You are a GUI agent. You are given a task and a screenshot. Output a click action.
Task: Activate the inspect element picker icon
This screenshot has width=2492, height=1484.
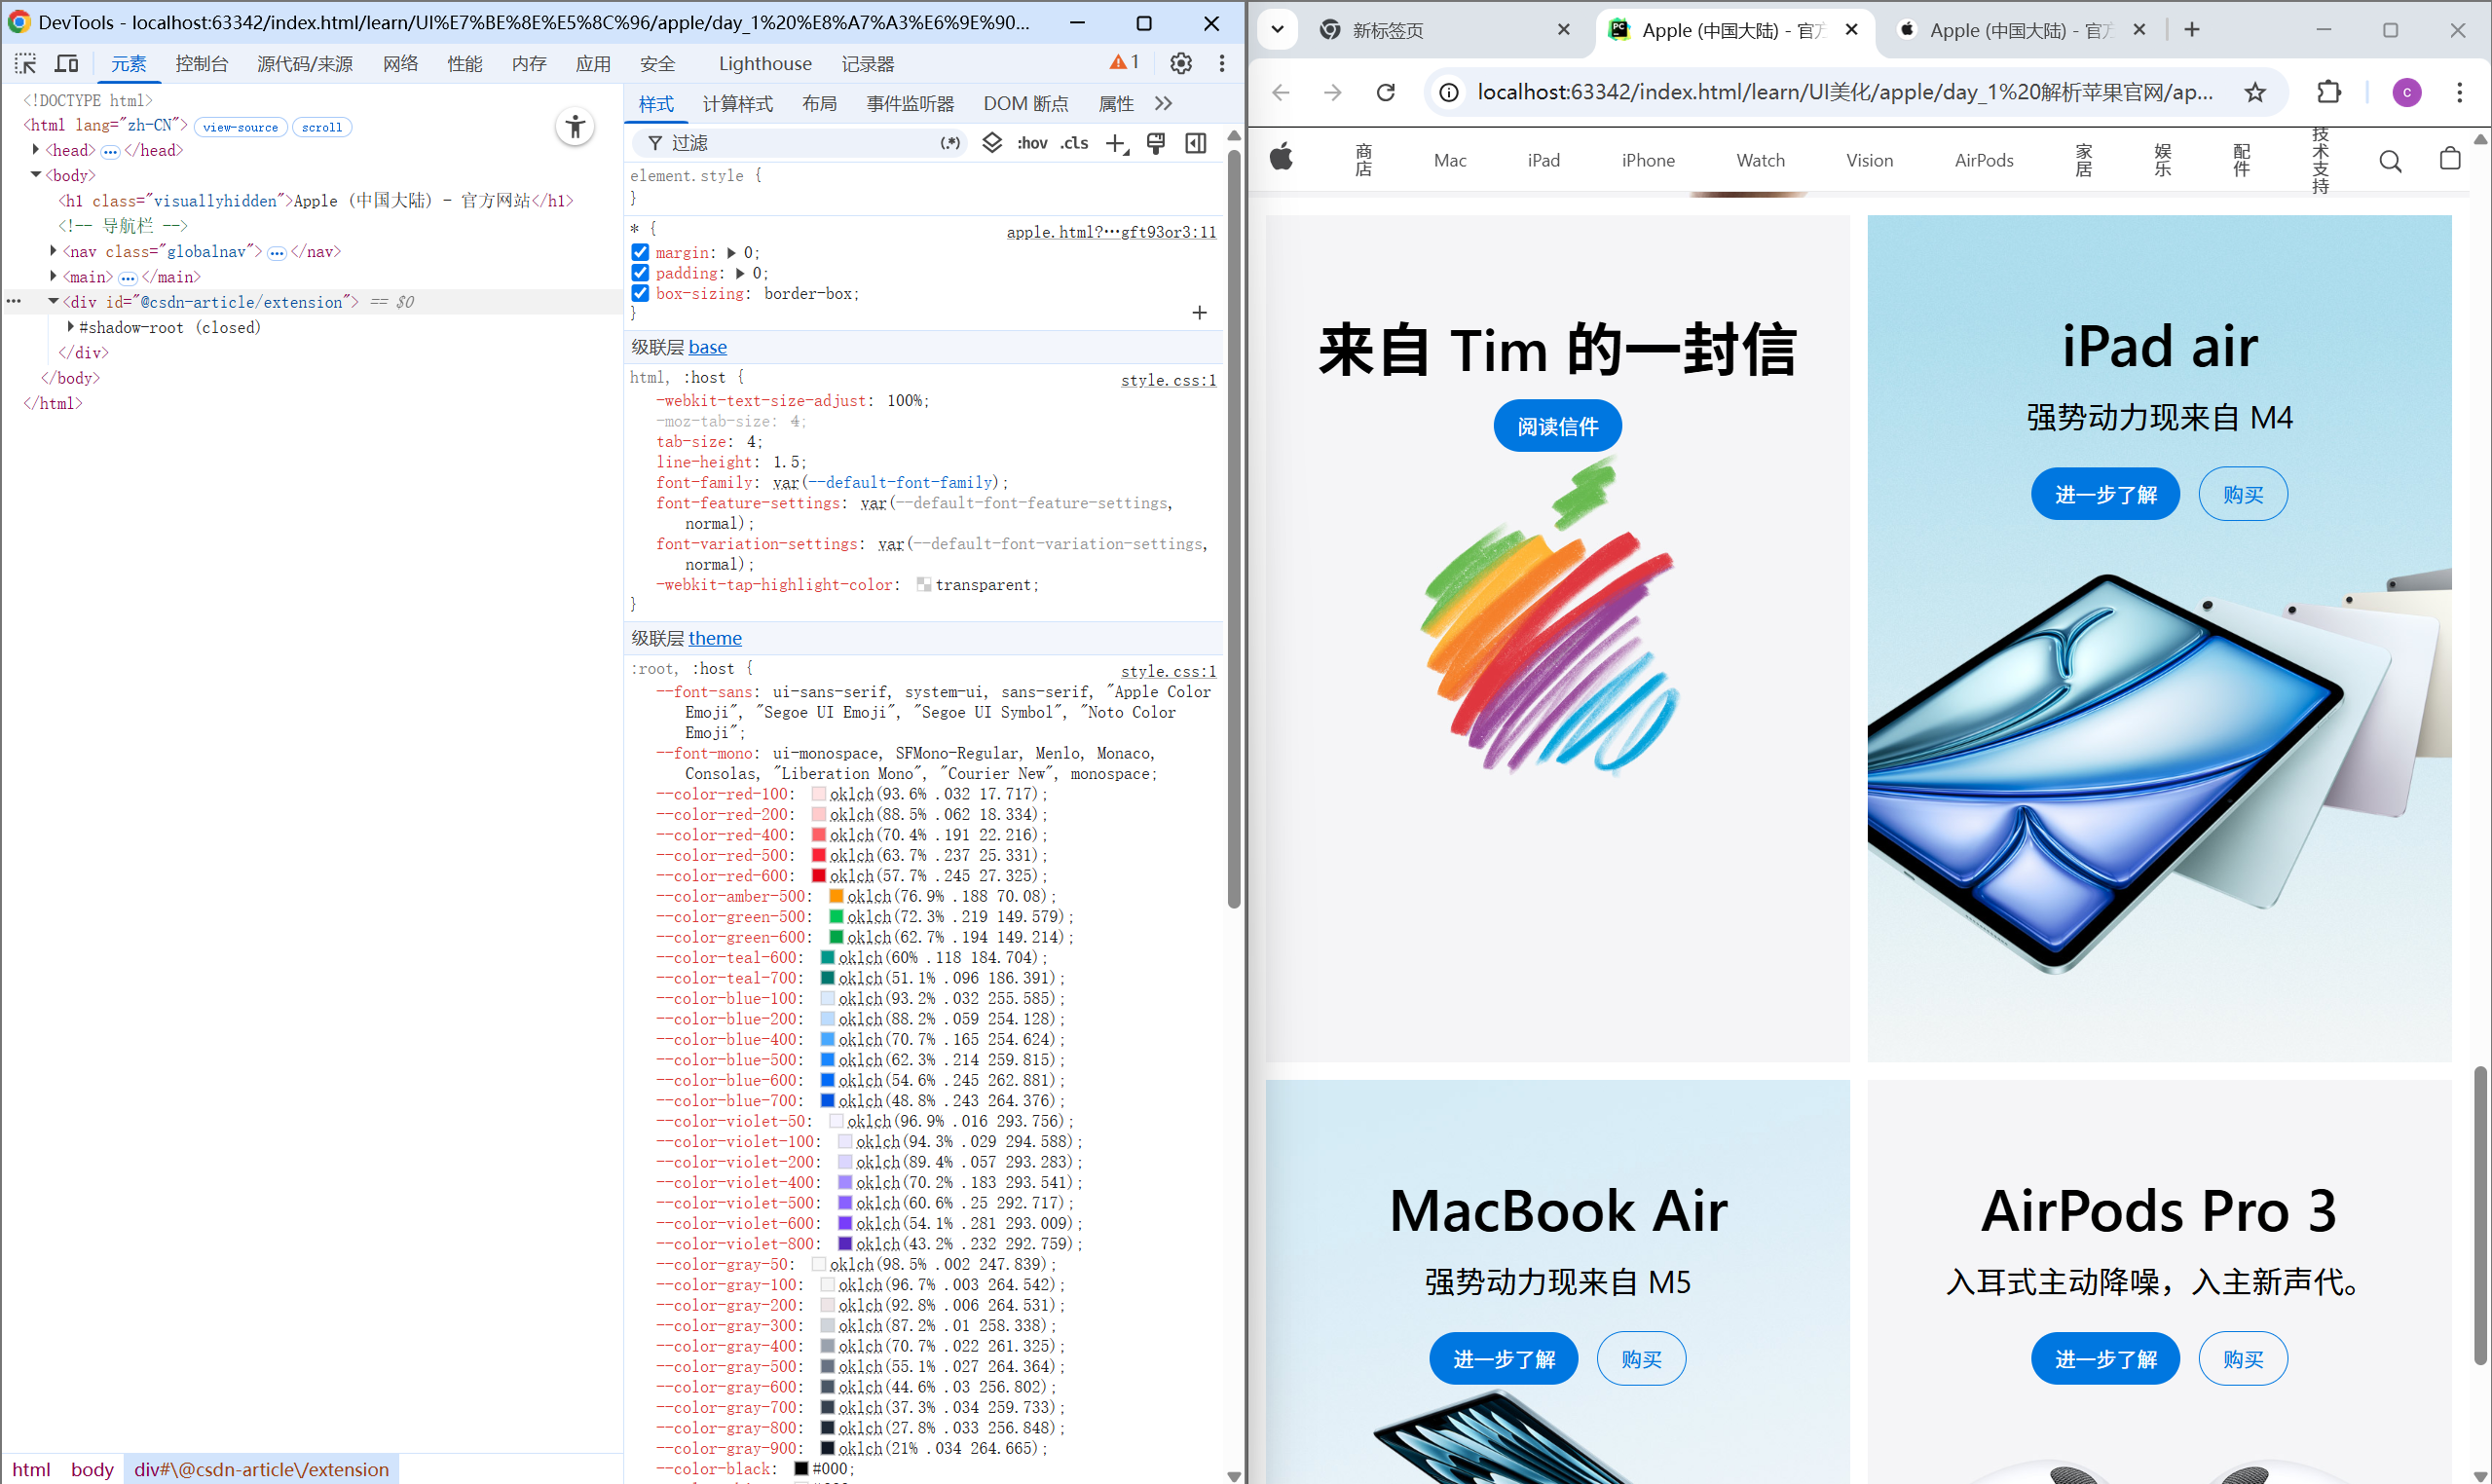(x=25, y=64)
